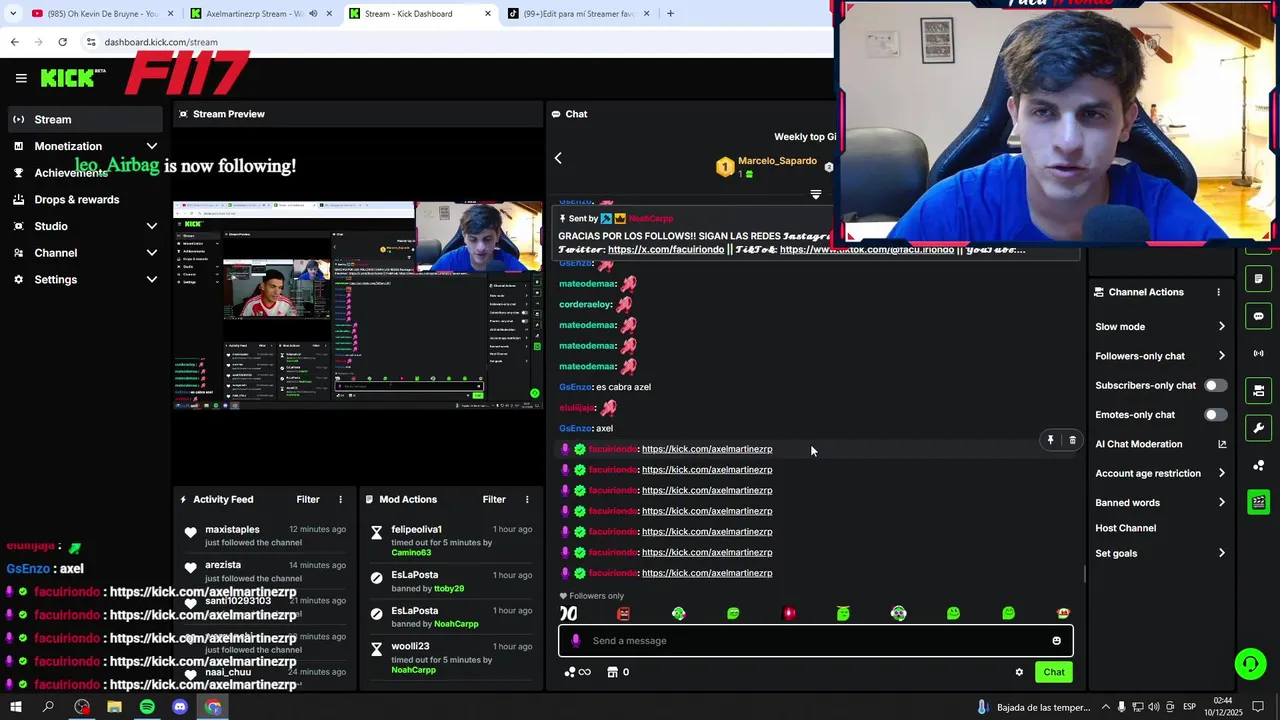Open AI Chat Moderation external link icon
Screen dimensions: 1280x720
pyautogui.click(x=1221, y=444)
